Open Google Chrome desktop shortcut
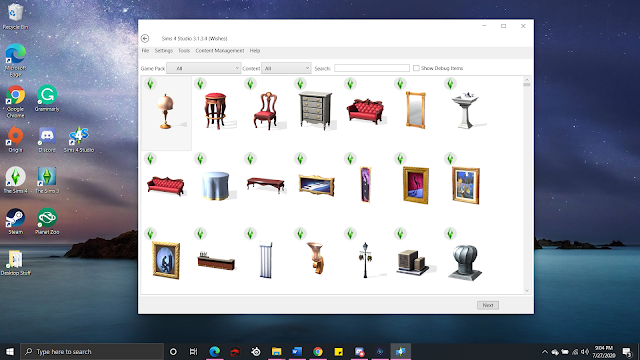Viewport: 640px width, 360px height. 15,101
